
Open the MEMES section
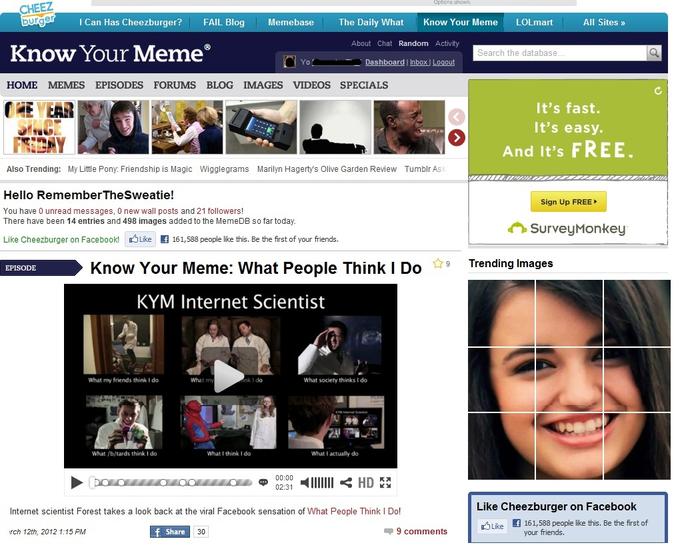coord(66,85)
